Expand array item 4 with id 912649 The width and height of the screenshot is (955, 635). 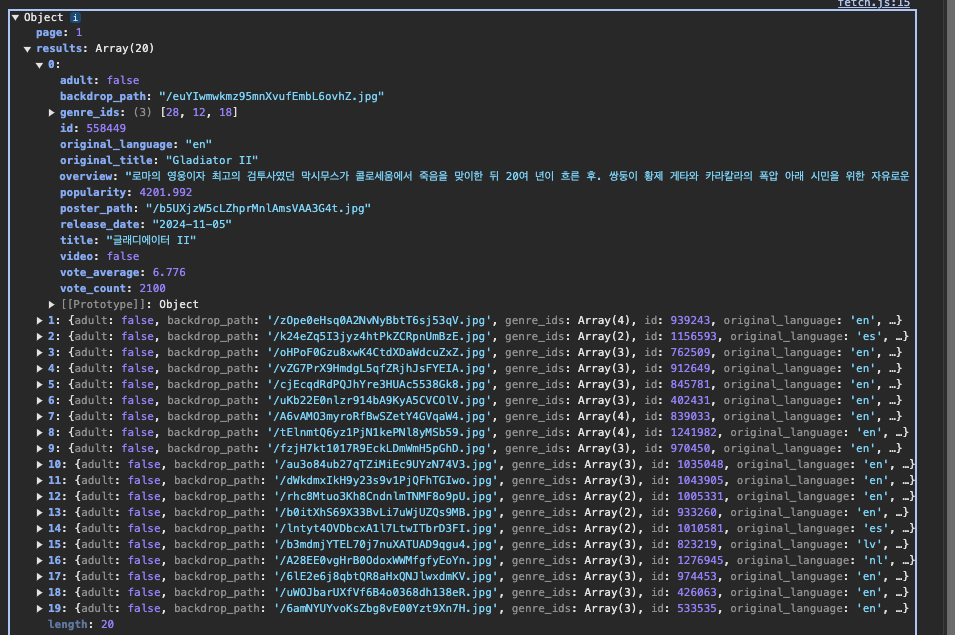coord(40,368)
